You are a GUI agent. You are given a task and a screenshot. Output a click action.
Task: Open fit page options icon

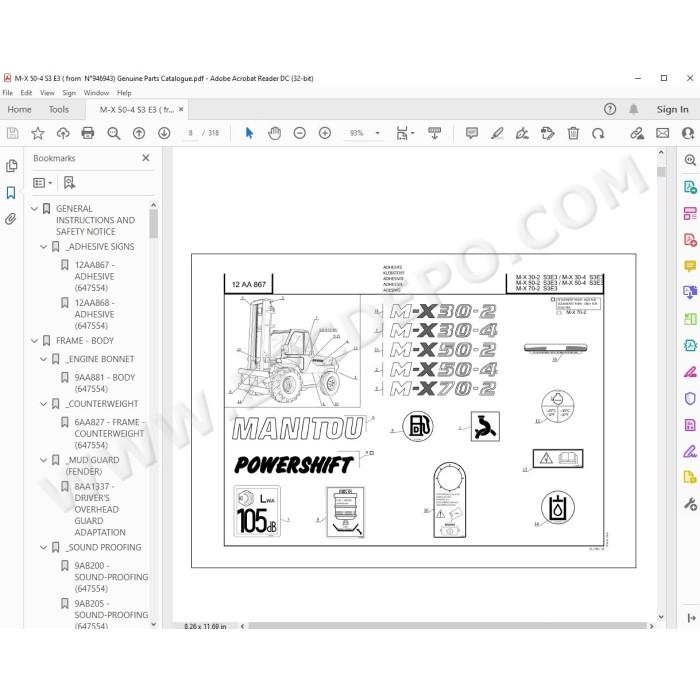click(405, 133)
